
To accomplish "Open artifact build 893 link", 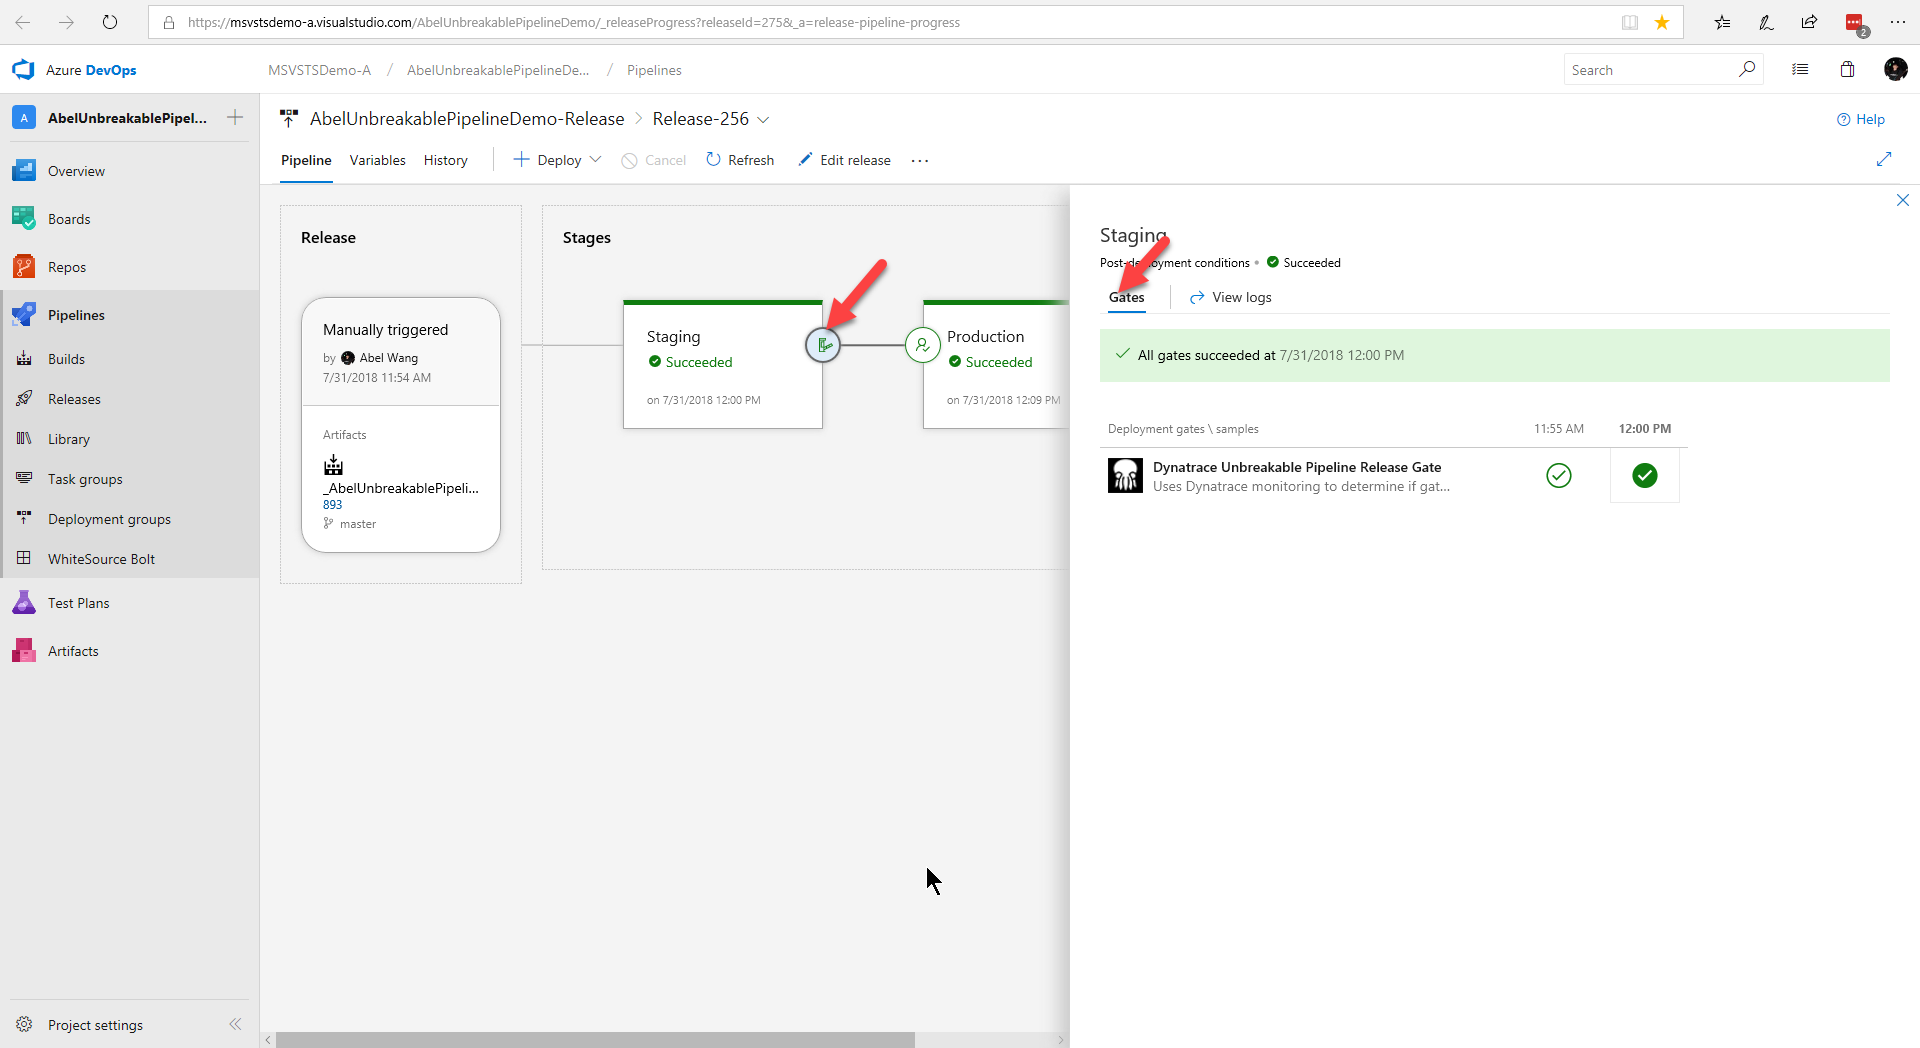I will click(x=332, y=505).
